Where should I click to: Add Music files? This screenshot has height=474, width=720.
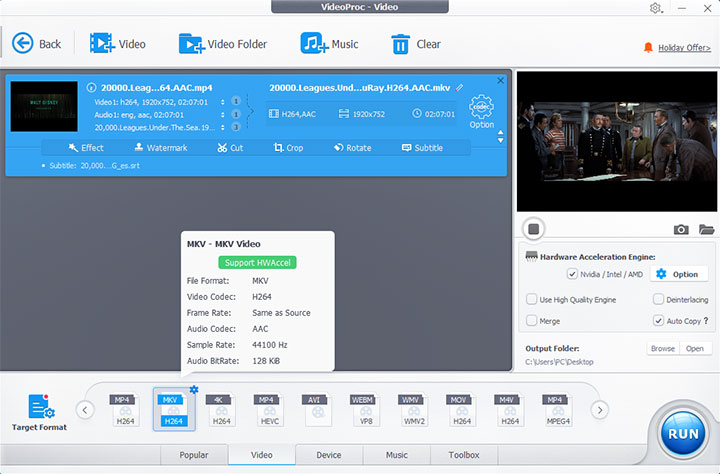pyautogui.click(x=329, y=44)
